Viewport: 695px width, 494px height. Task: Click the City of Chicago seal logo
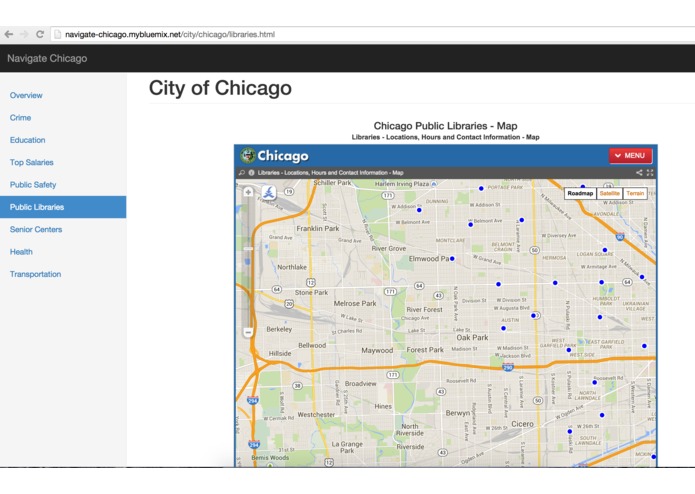tap(248, 156)
